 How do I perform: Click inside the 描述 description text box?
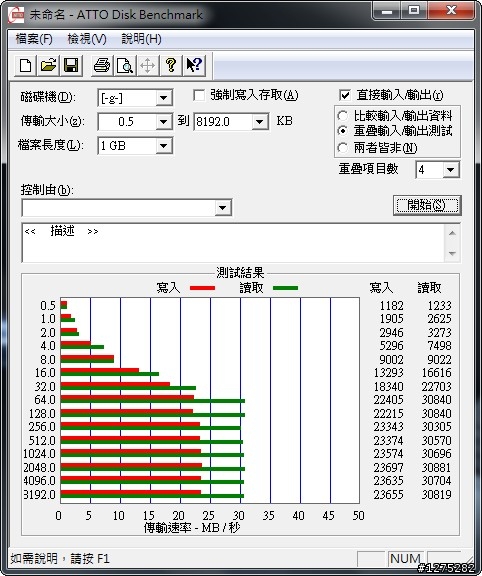click(x=233, y=243)
